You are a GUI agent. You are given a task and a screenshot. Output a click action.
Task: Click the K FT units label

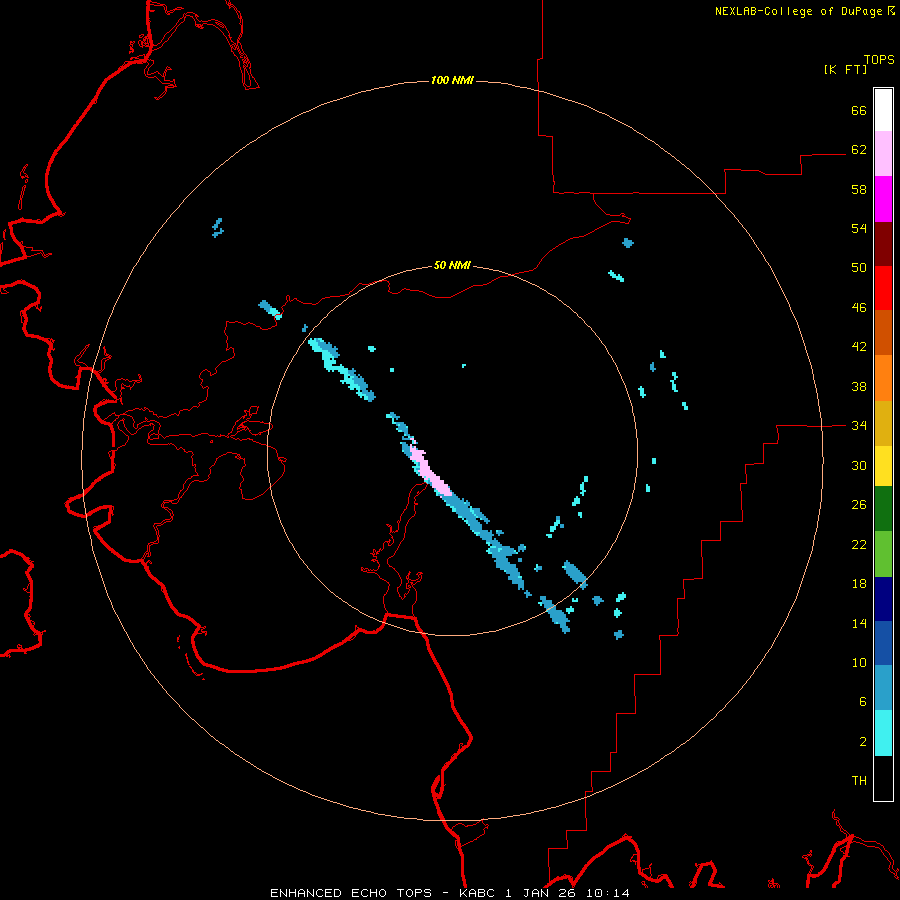(846, 69)
